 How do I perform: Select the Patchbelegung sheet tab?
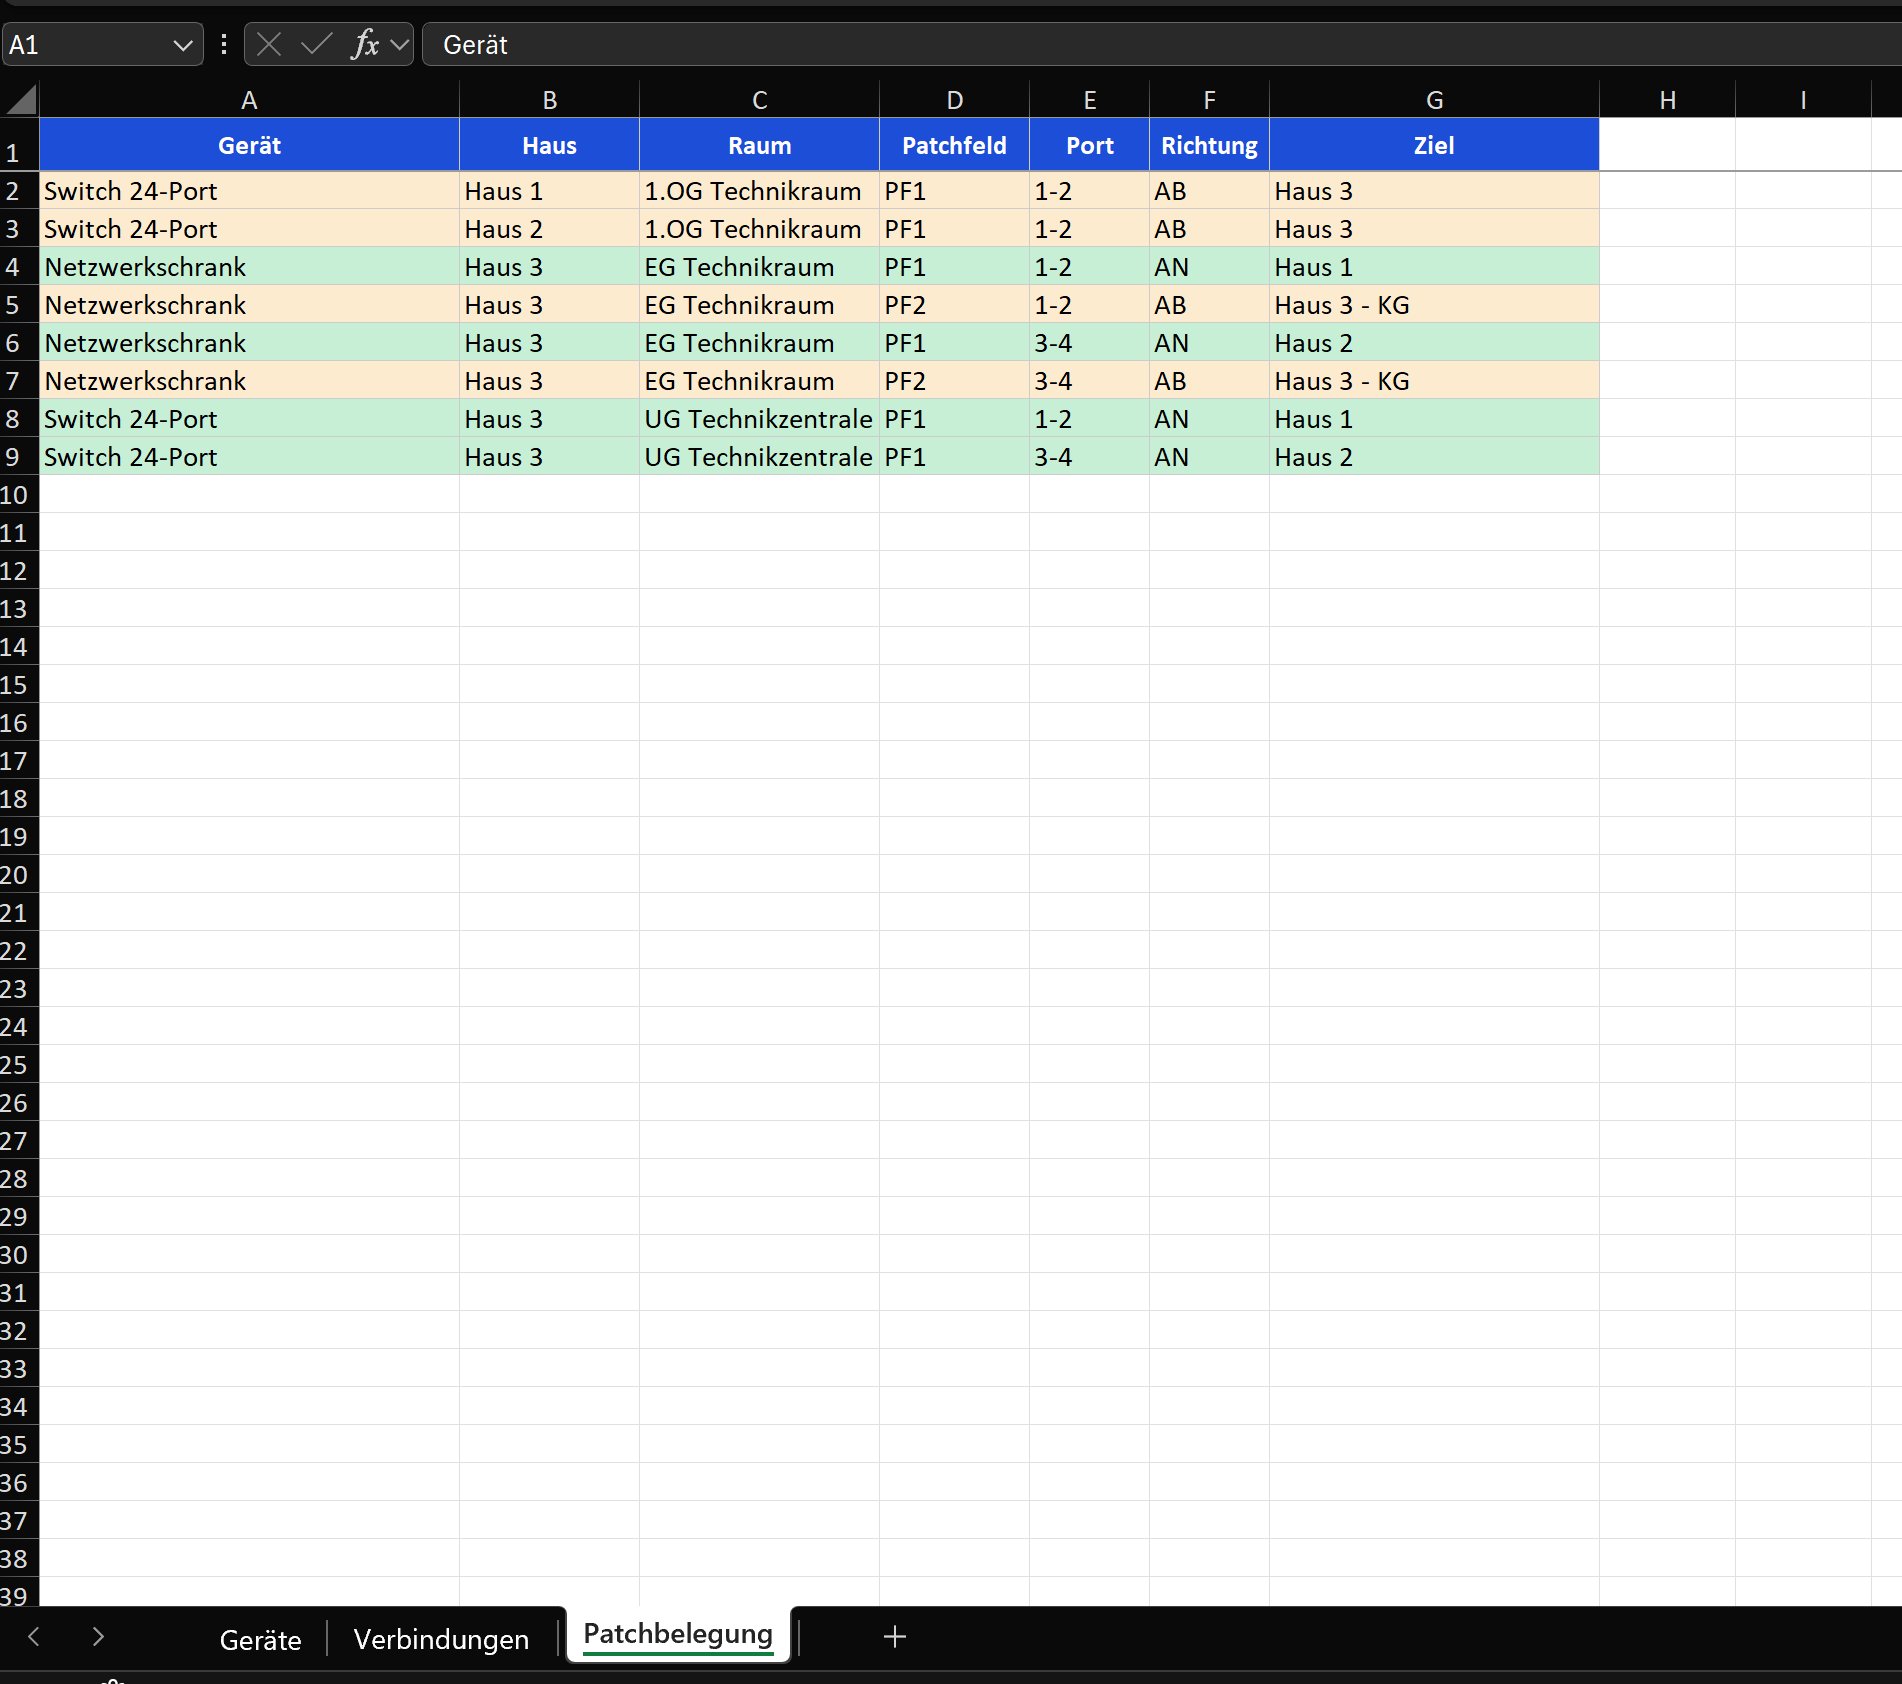tap(678, 1634)
